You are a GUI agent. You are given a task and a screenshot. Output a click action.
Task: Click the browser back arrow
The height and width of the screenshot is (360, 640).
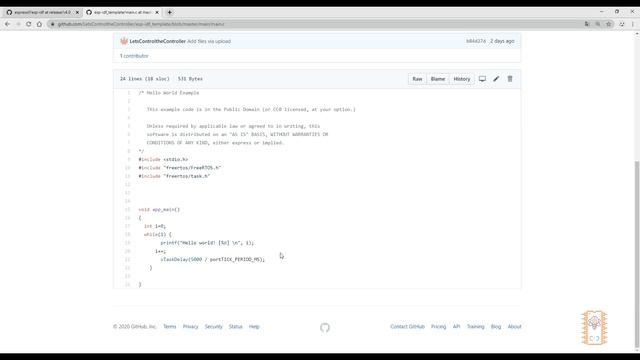click(x=7, y=24)
